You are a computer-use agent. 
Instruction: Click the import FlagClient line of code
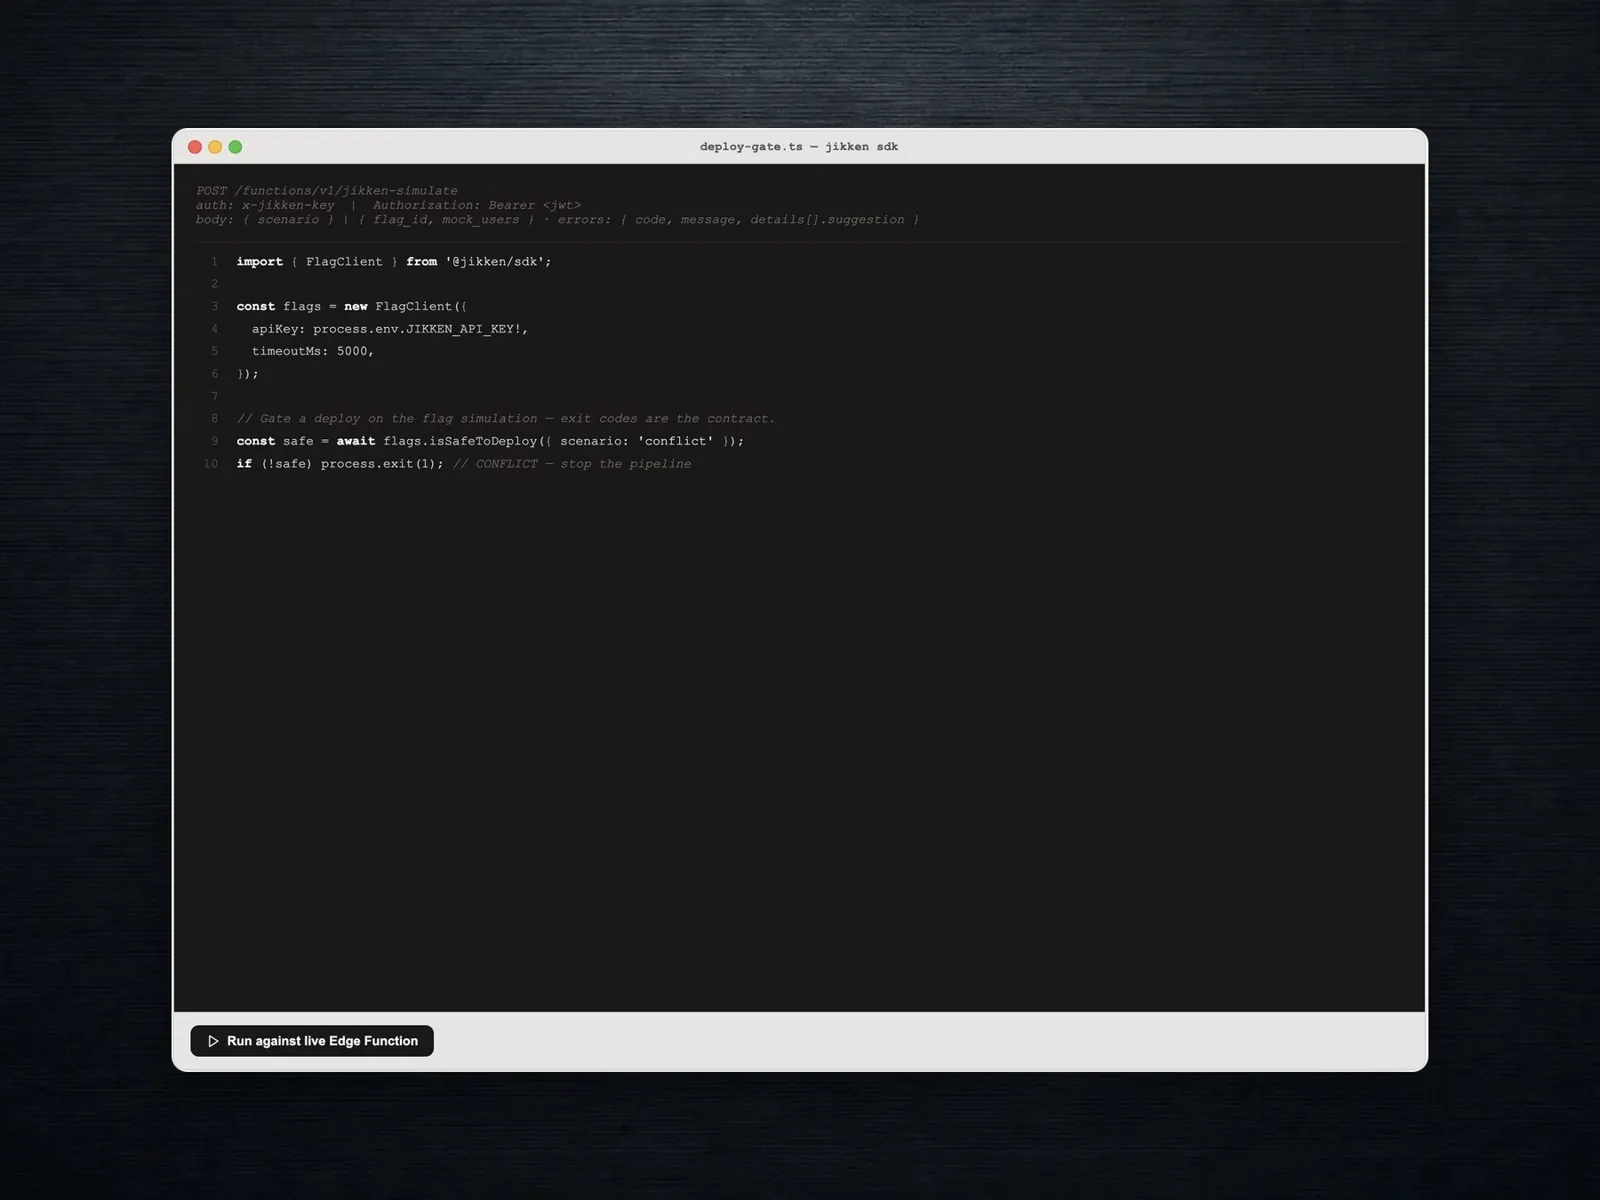(x=394, y=262)
